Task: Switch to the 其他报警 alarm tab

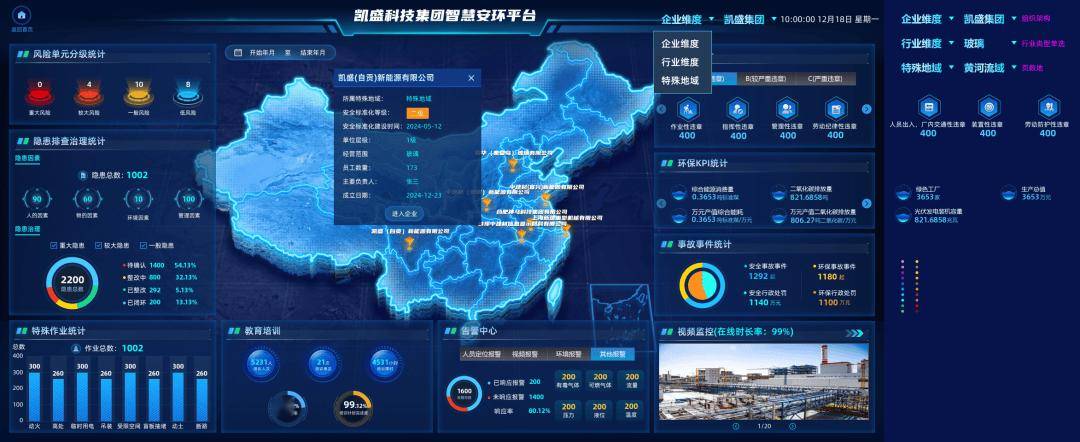Action: coord(611,354)
